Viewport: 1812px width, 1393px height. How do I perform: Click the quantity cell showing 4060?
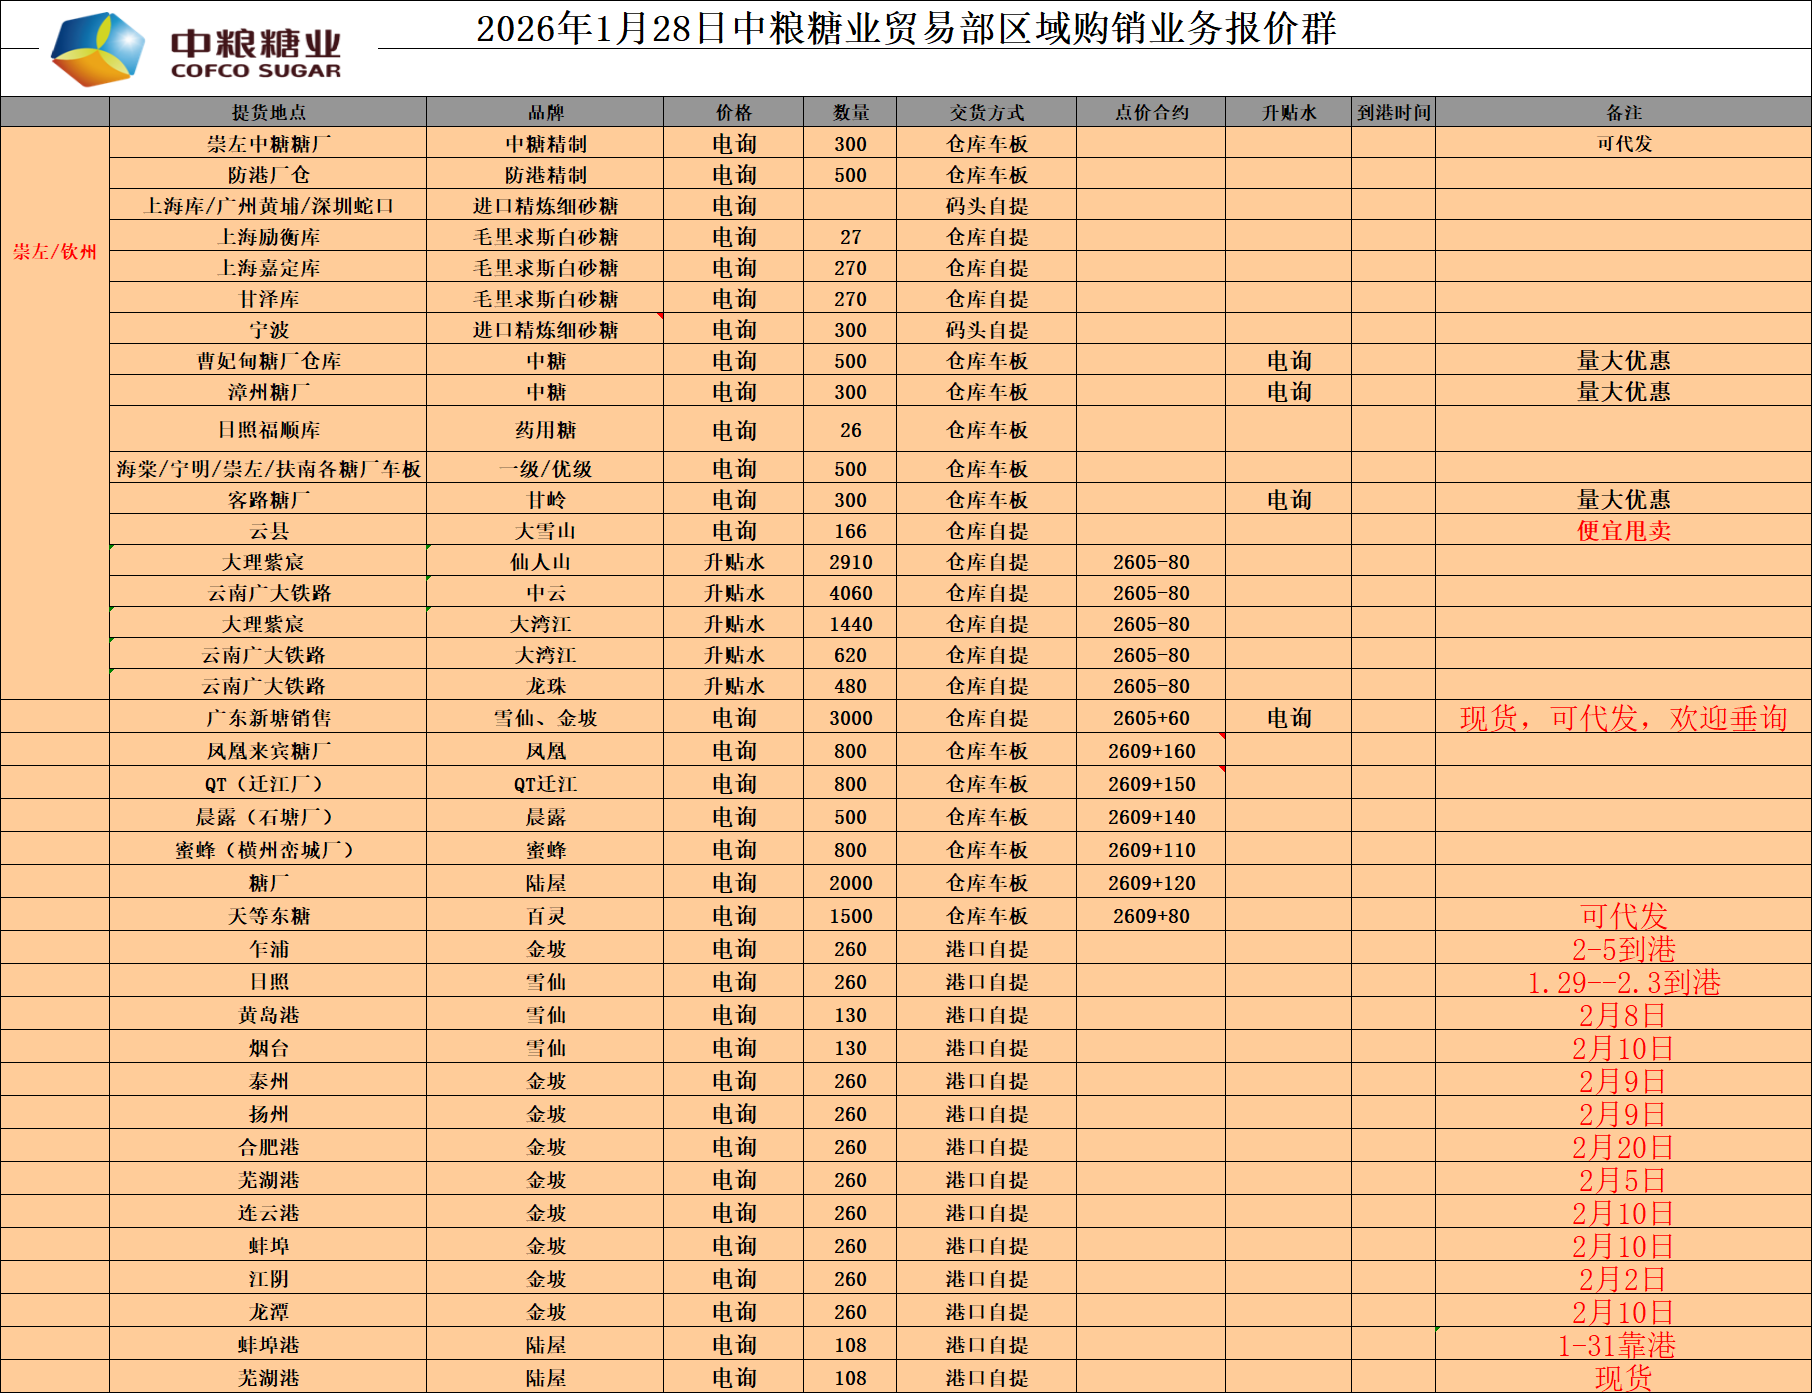(x=850, y=593)
